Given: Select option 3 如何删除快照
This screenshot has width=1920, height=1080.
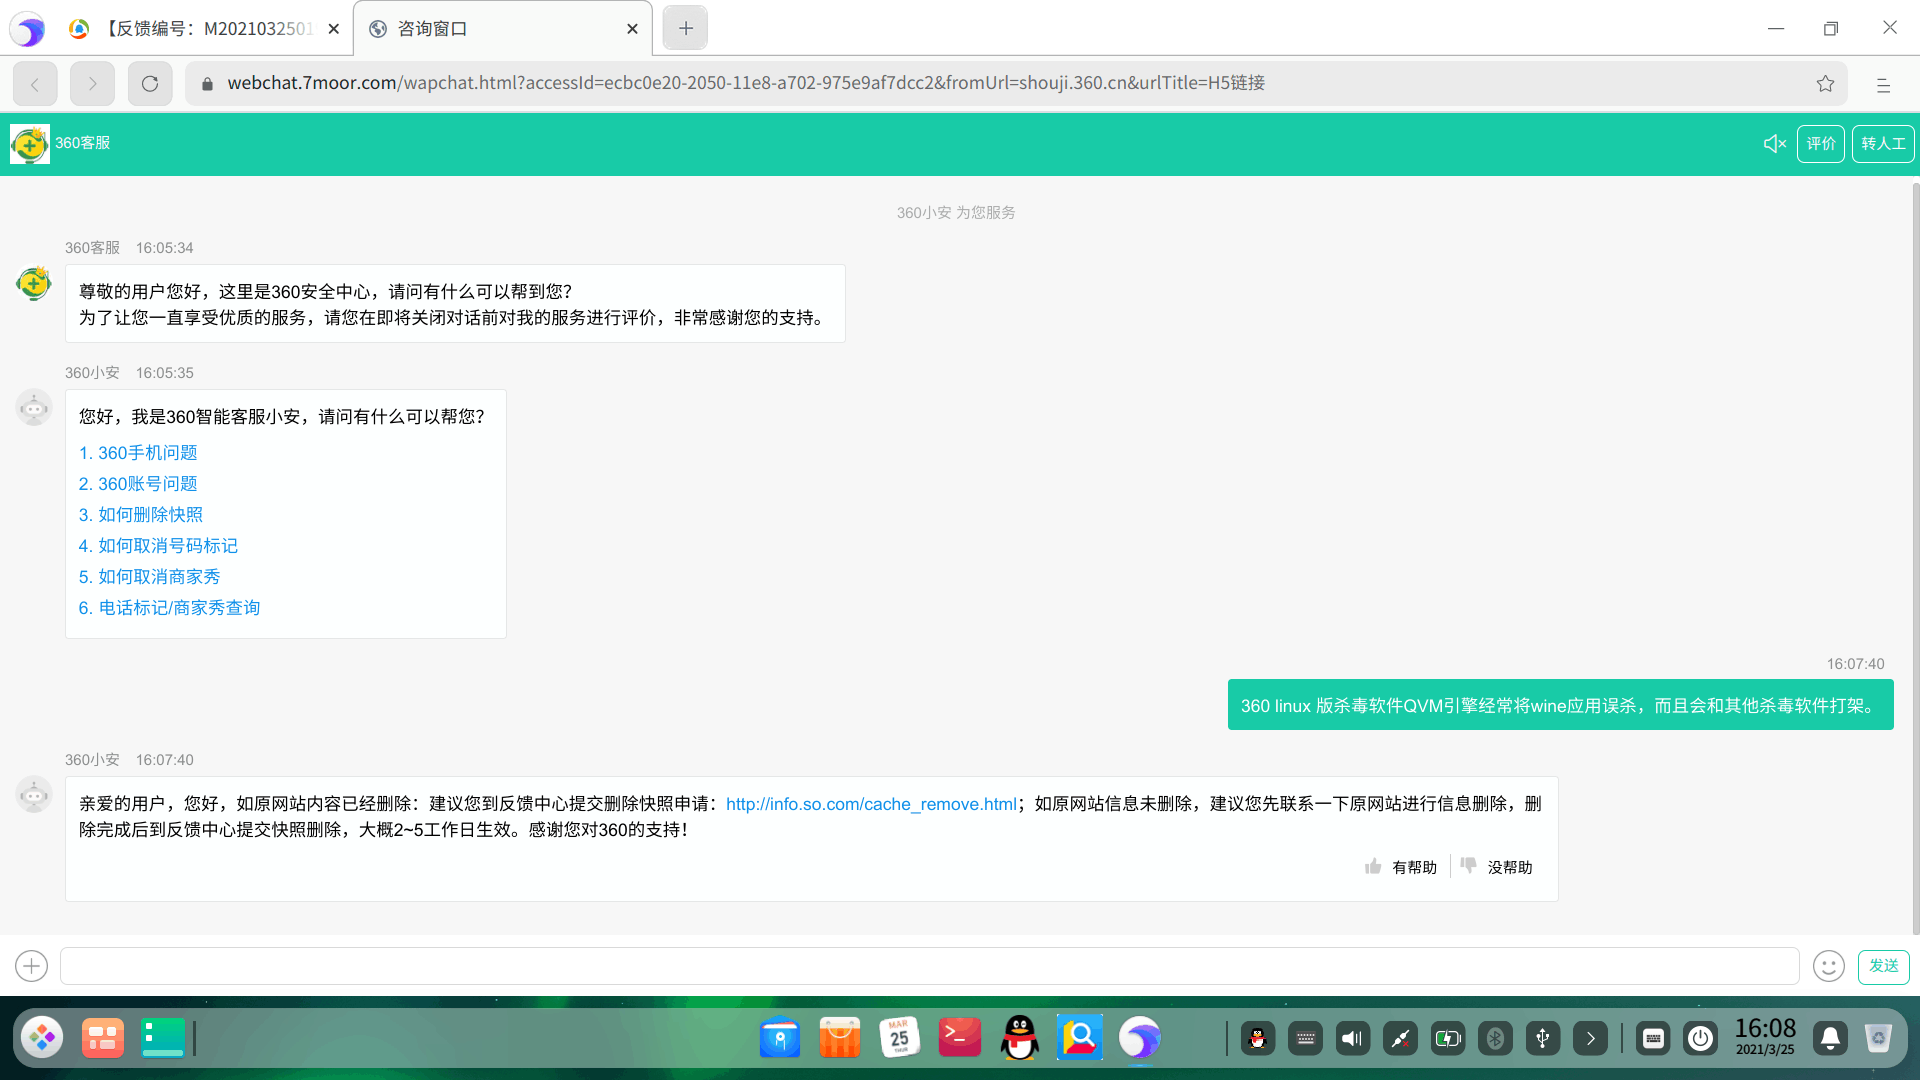Looking at the screenshot, I should click(x=141, y=515).
